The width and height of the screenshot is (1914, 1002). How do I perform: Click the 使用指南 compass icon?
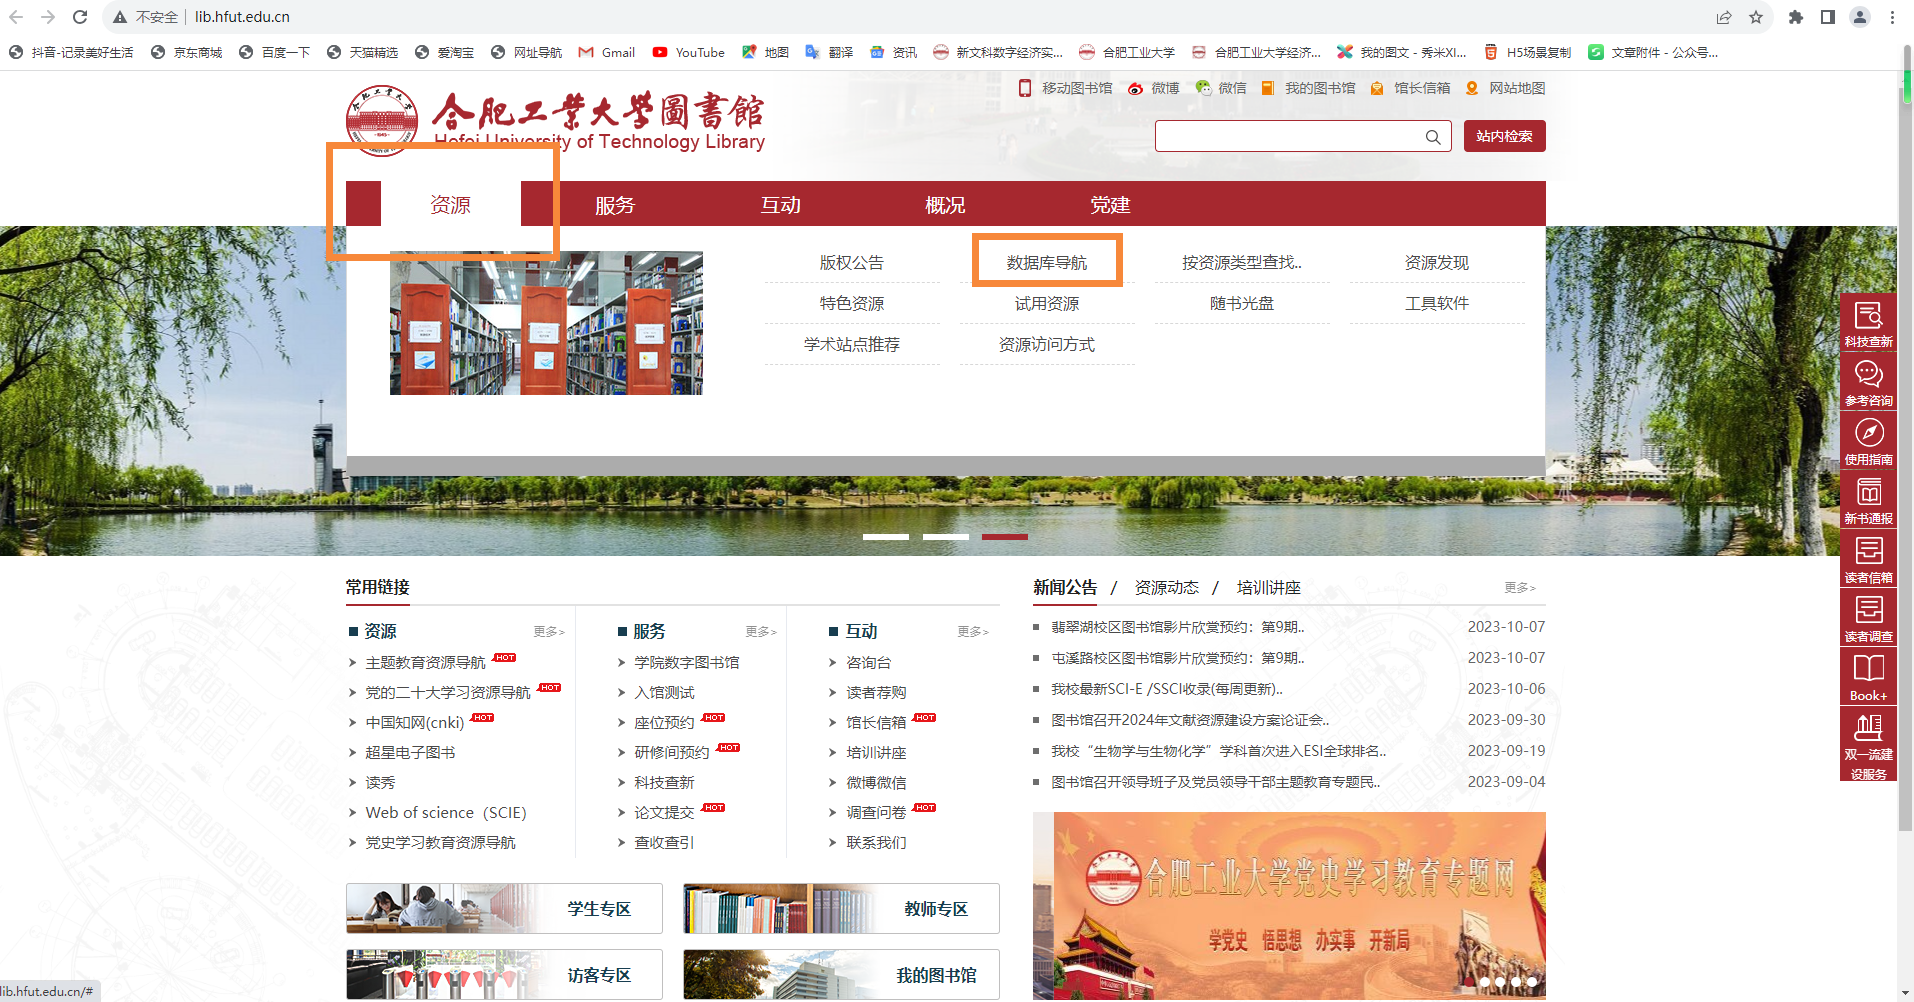(1868, 435)
